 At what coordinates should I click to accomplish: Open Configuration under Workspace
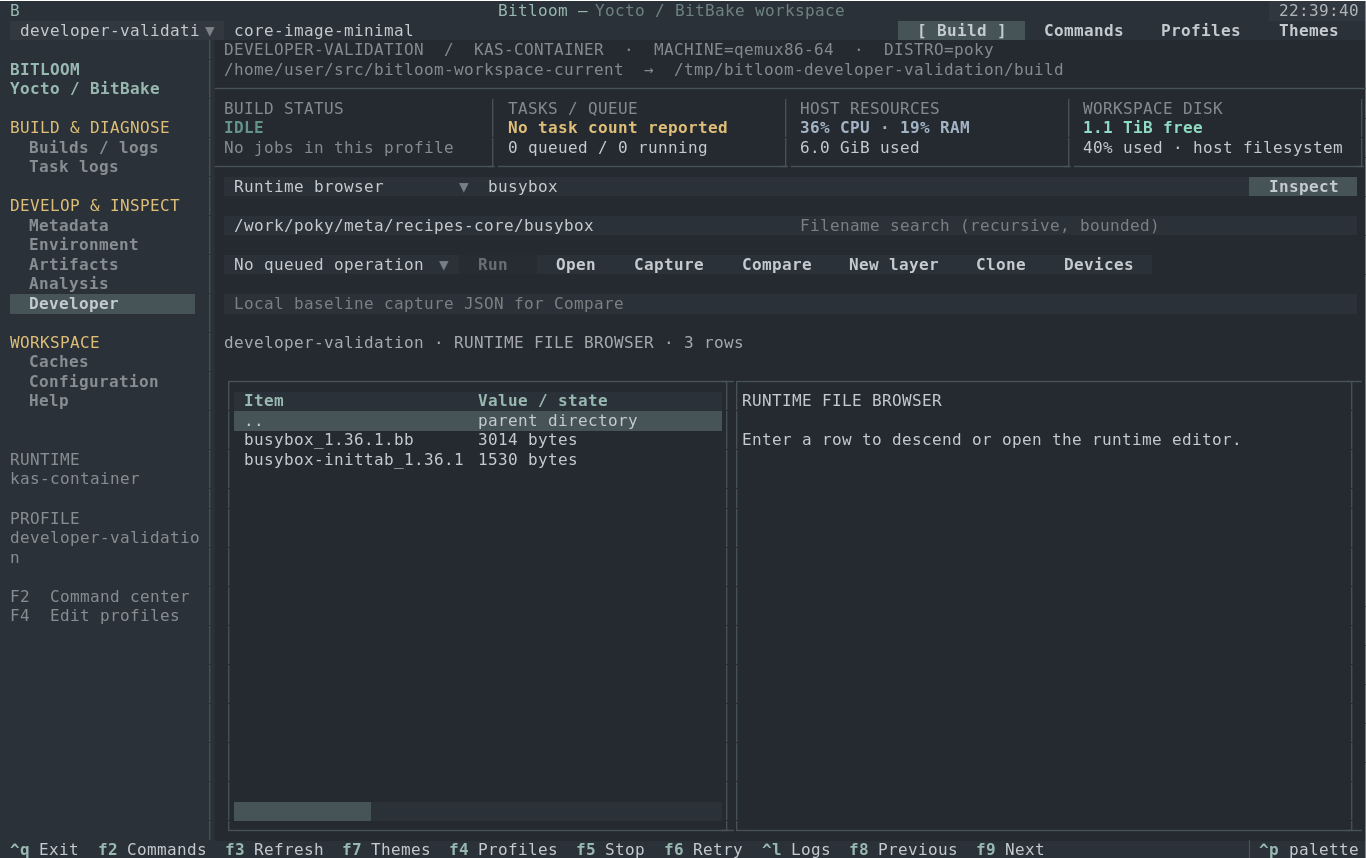(93, 381)
